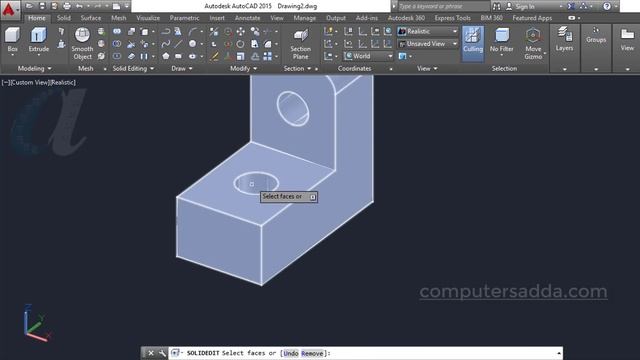Click the Solid Intersect icon

(x=117, y=56)
